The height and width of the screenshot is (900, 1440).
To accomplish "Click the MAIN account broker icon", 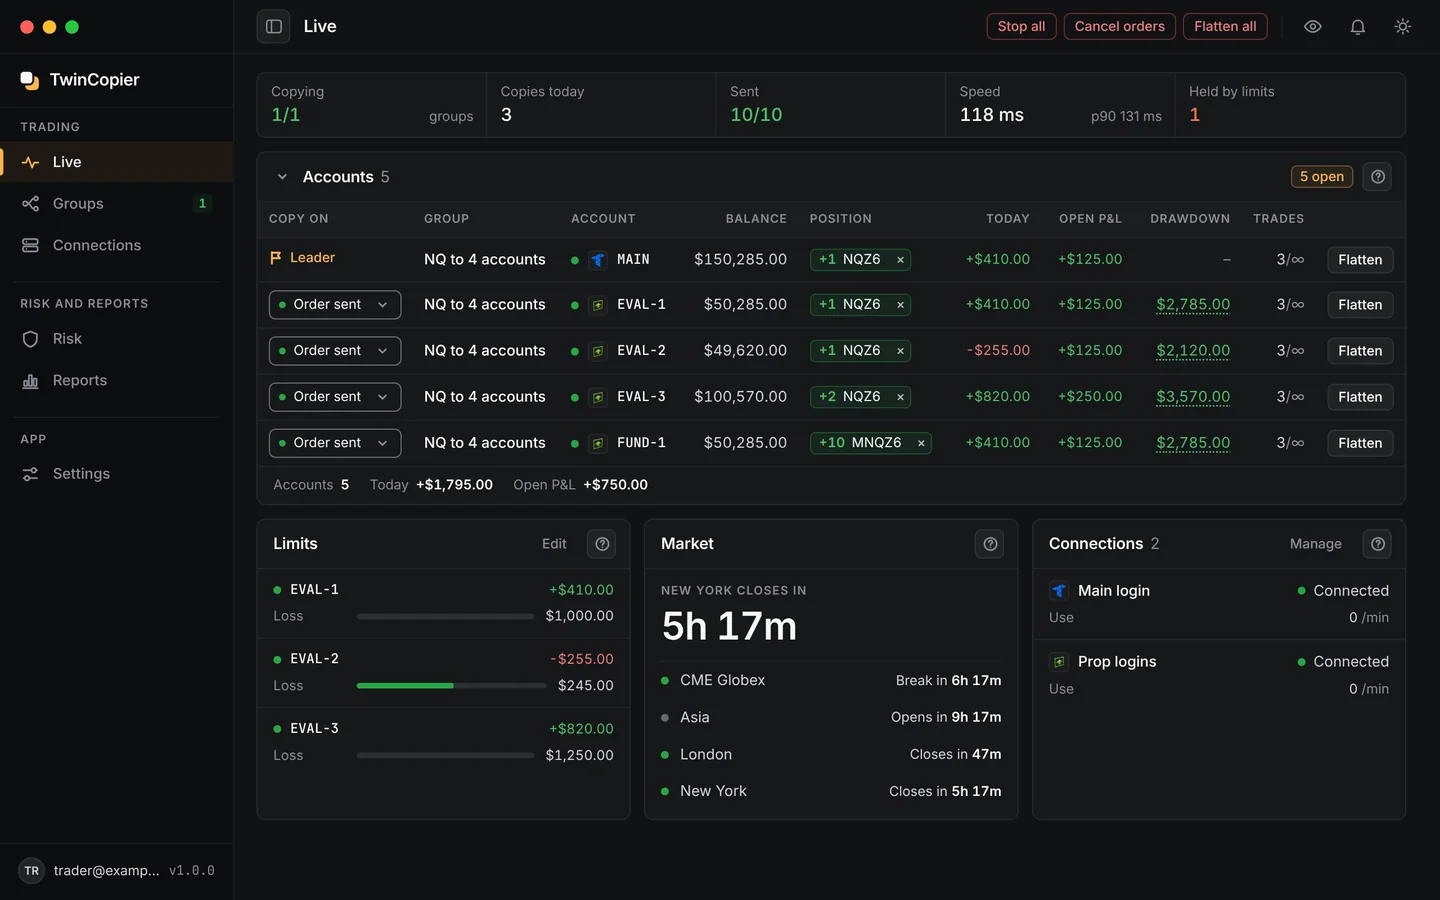I will pos(598,260).
